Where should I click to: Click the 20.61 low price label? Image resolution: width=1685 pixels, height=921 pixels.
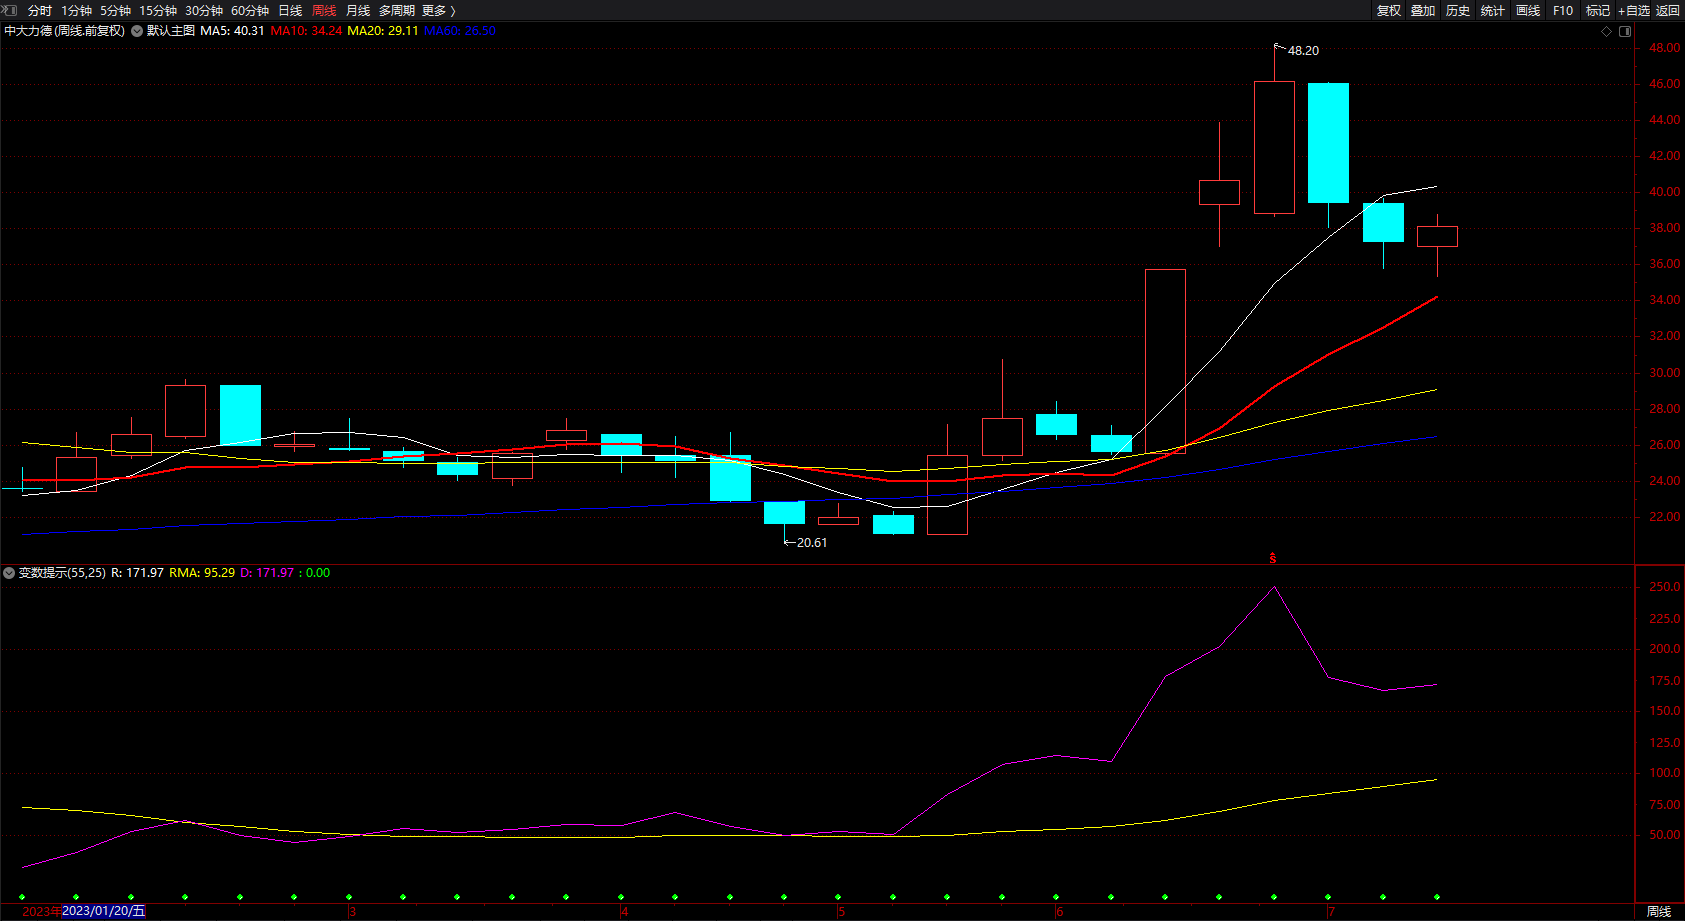click(811, 543)
